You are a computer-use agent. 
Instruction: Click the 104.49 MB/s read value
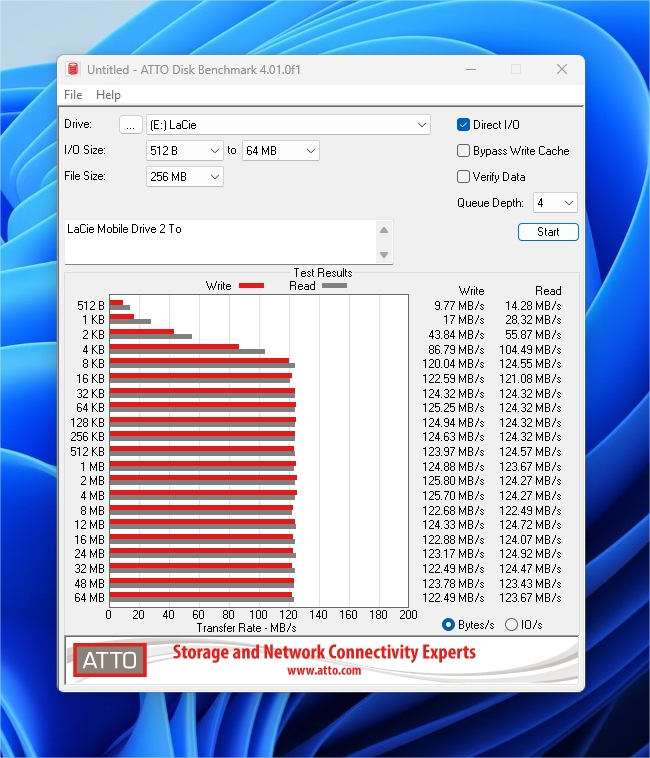[x=530, y=350]
